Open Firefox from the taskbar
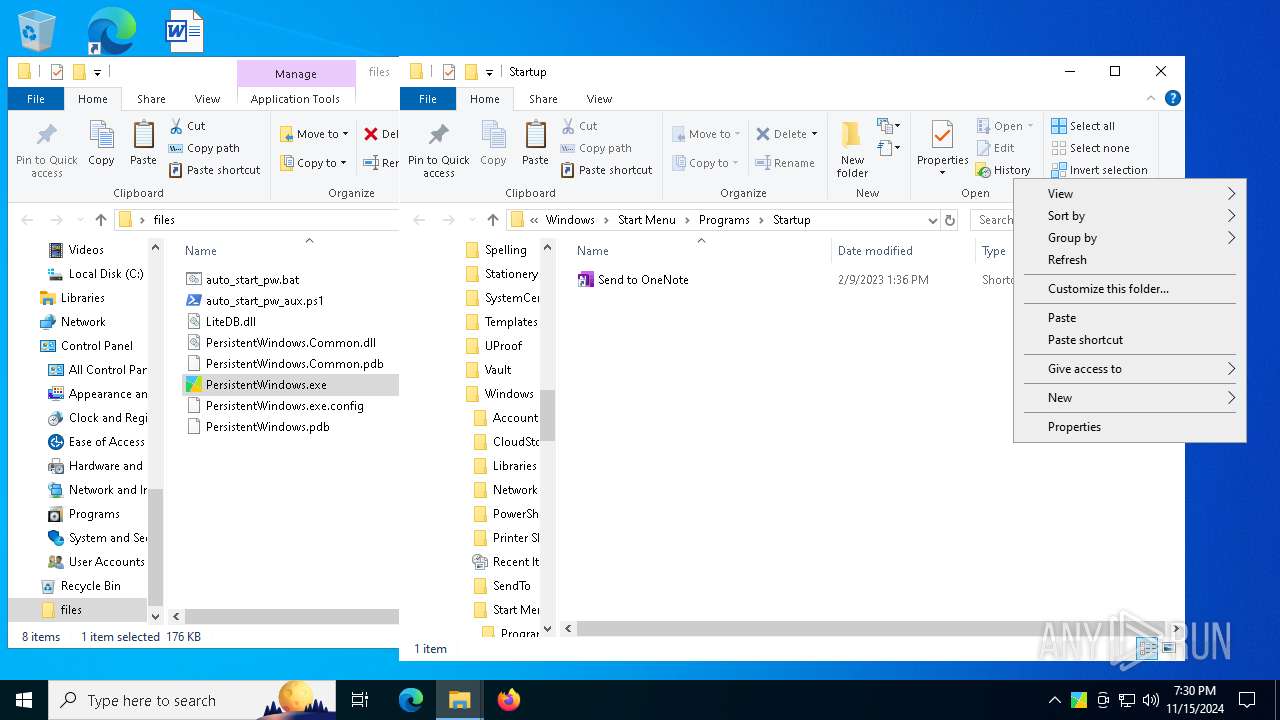This screenshot has width=1280, height=720. point(509,700)
